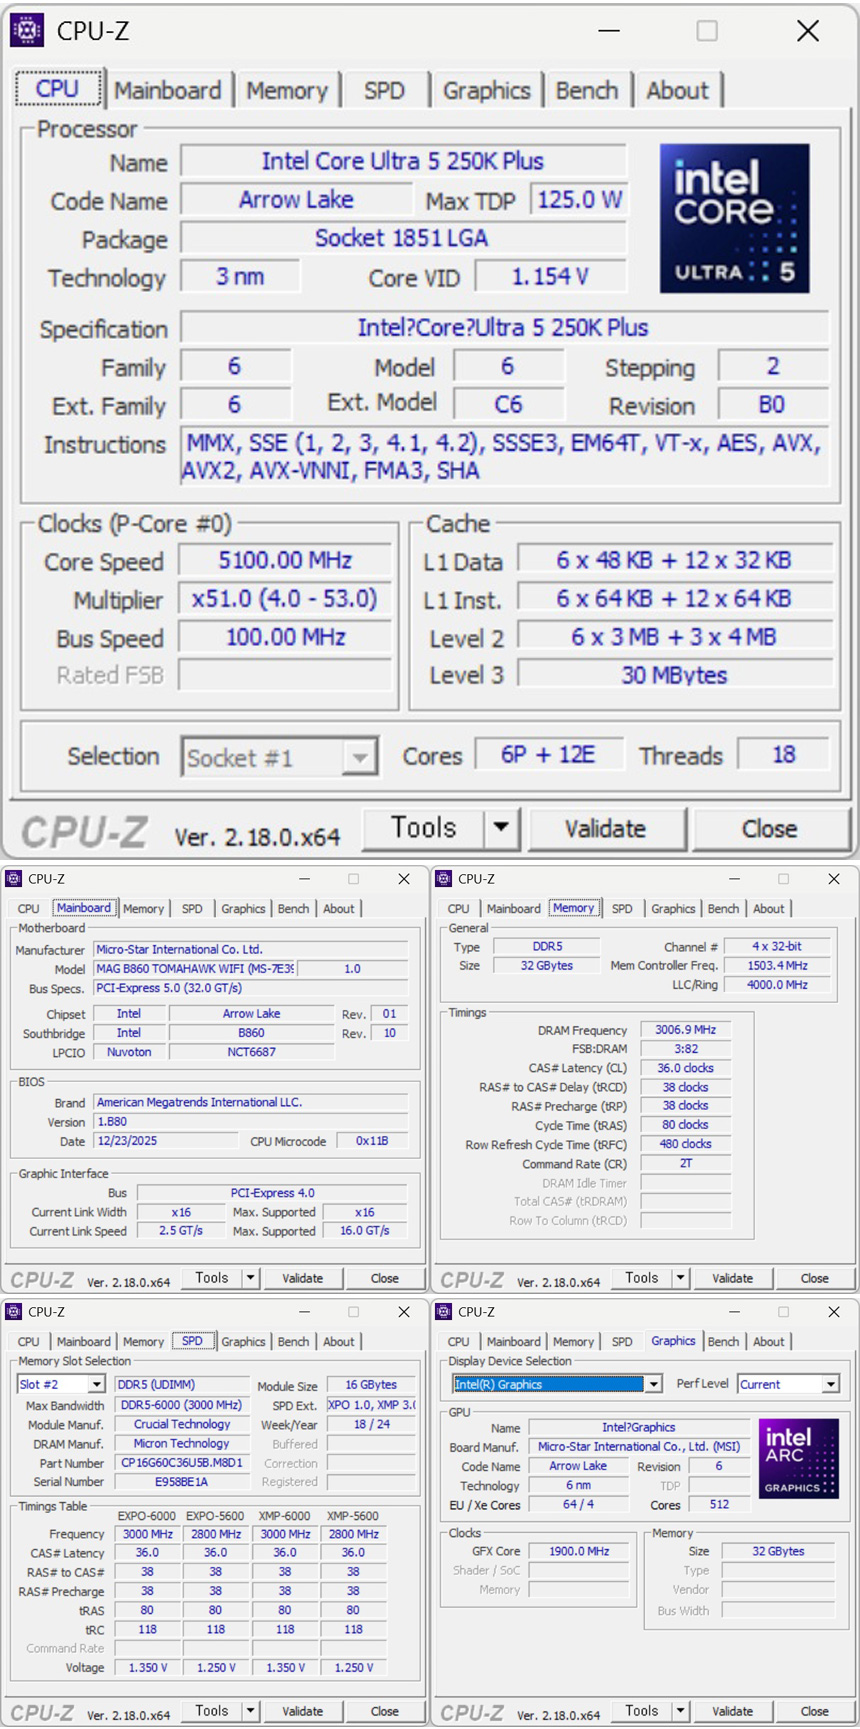The width and height of the screenshot is (860, 1729).
Task: Click CPU-Z app icon in the large top window
Action: 27,31
